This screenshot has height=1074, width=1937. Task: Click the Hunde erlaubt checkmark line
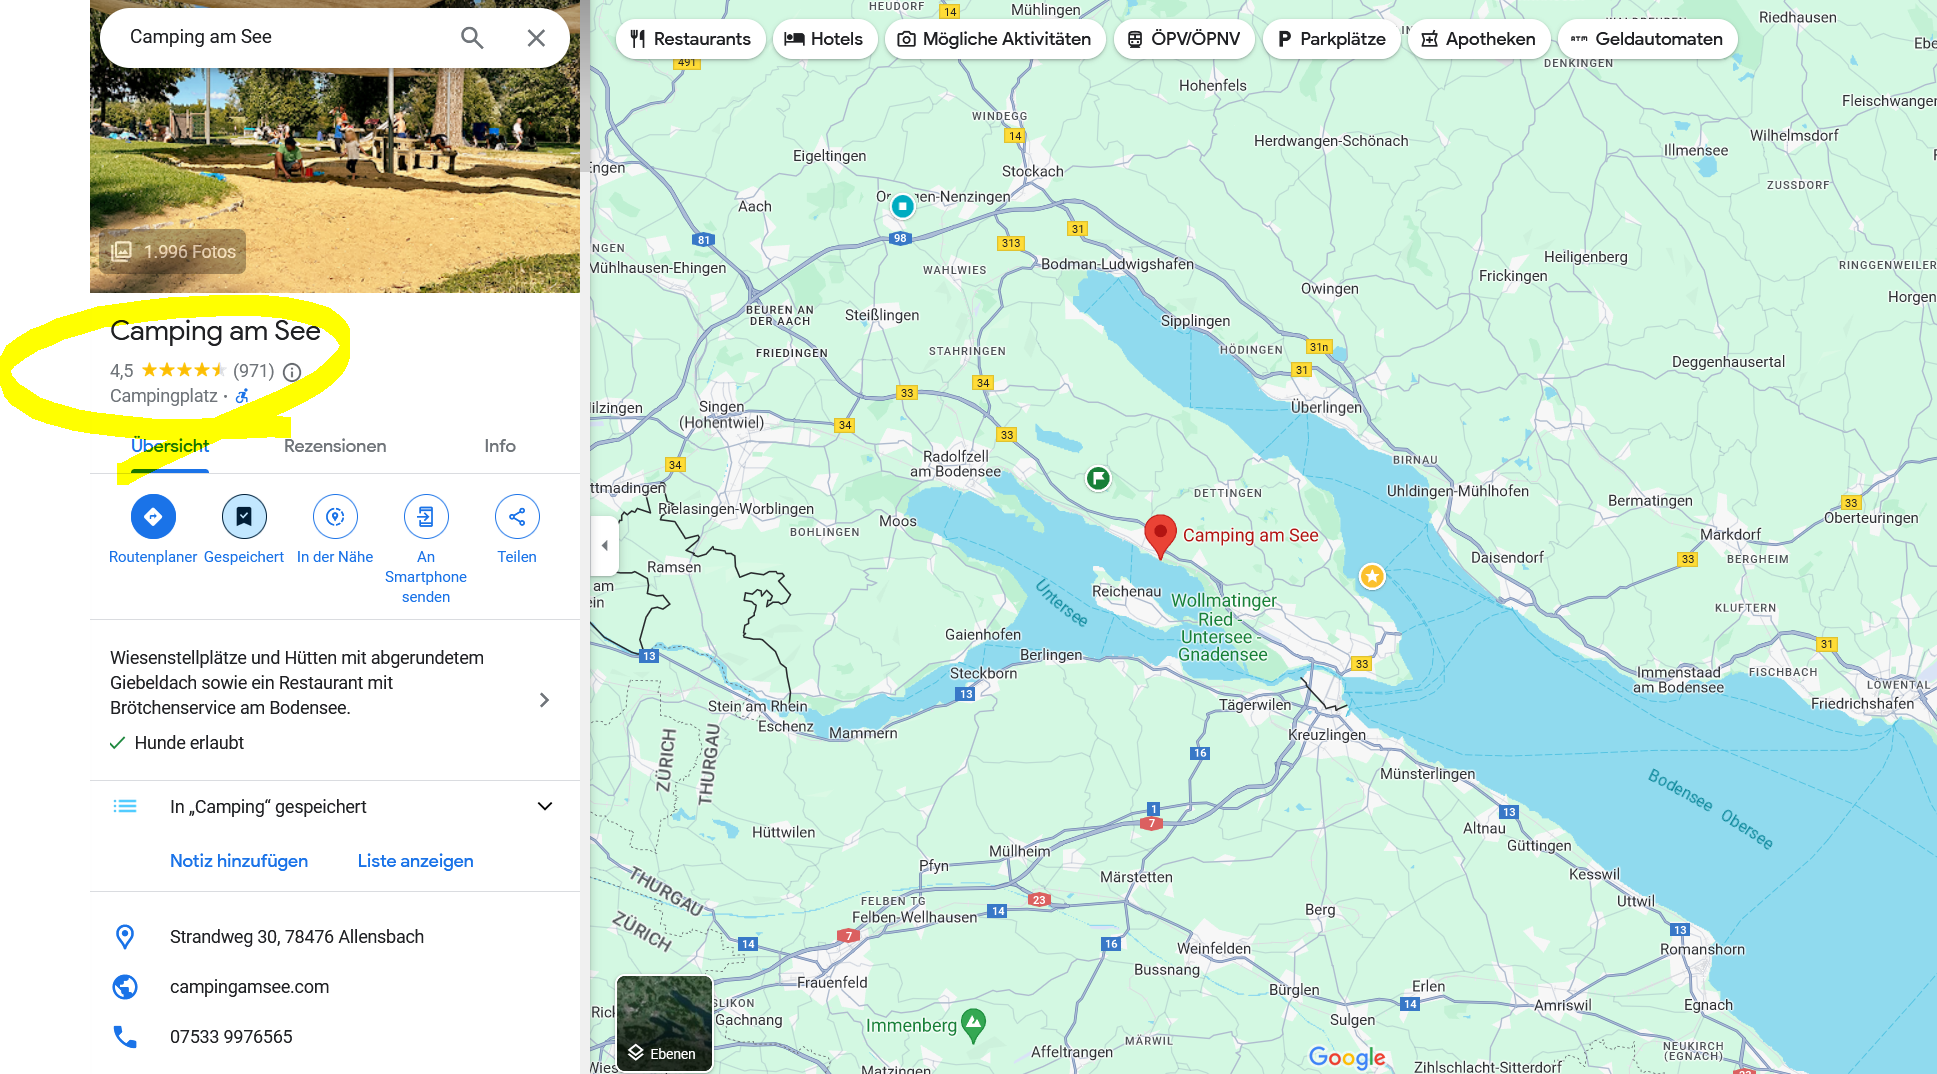point(177,743)
